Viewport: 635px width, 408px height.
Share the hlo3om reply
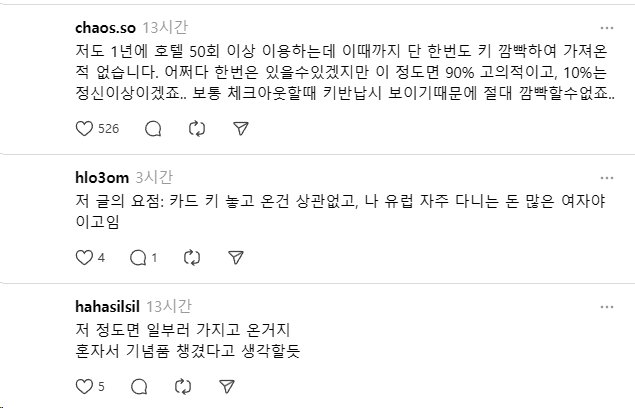234,258
